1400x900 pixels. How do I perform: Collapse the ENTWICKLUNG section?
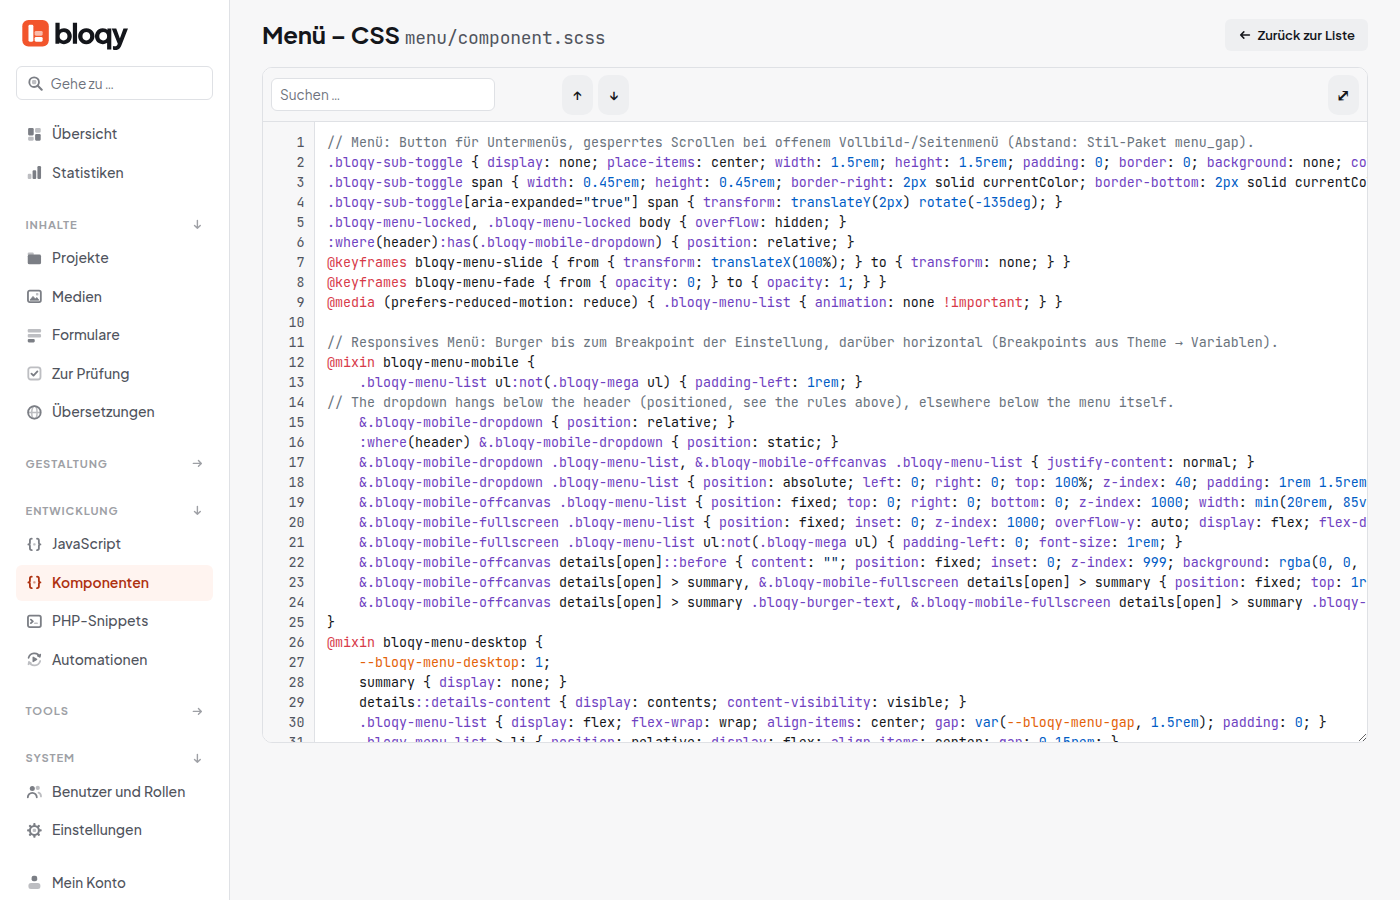tap(197, 511)
